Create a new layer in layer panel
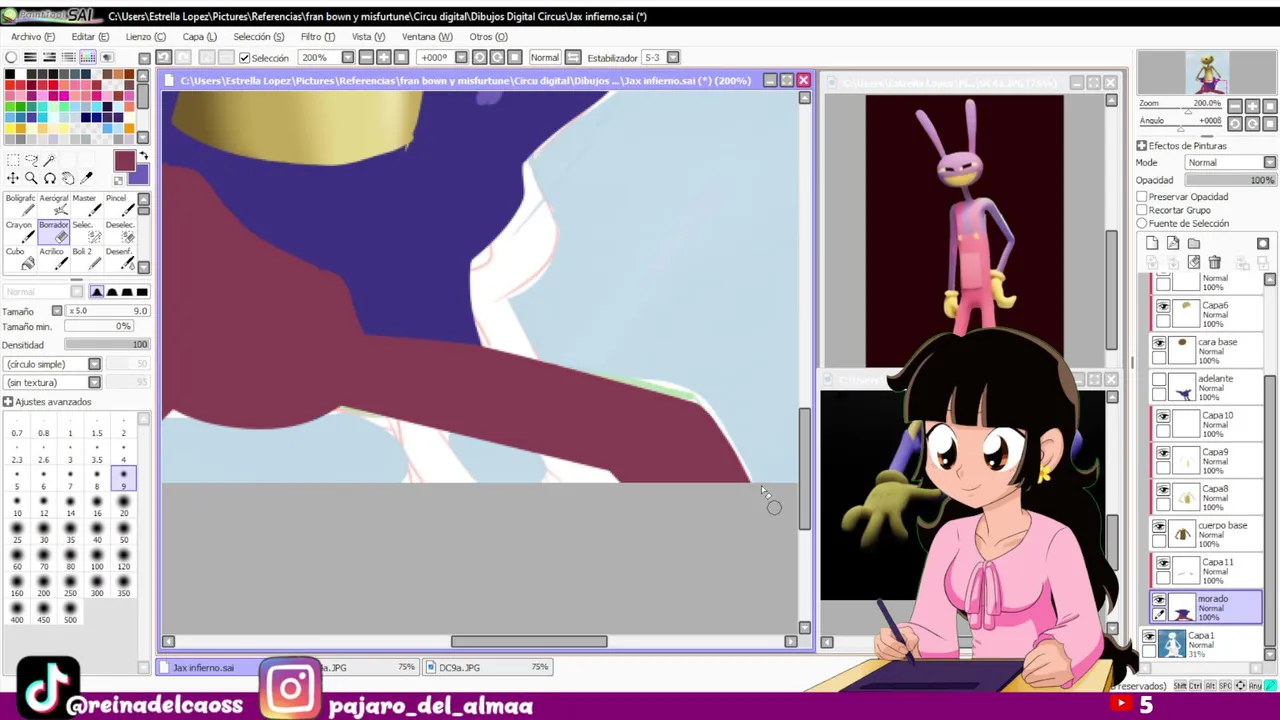Viewport: 1280px width, 720px height. [1152, 243]
